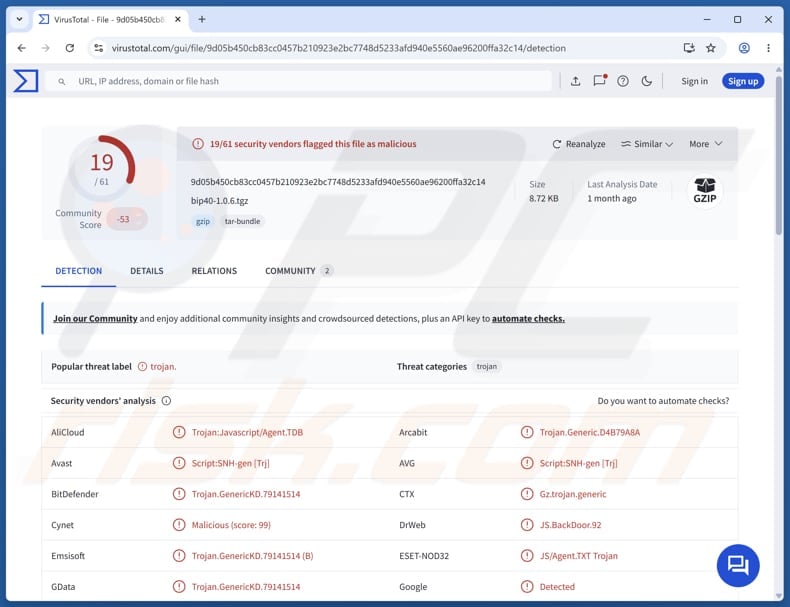Click the 1 month ago analysis date
This screenshot has width=790, height=607.
tap(612, 198)
